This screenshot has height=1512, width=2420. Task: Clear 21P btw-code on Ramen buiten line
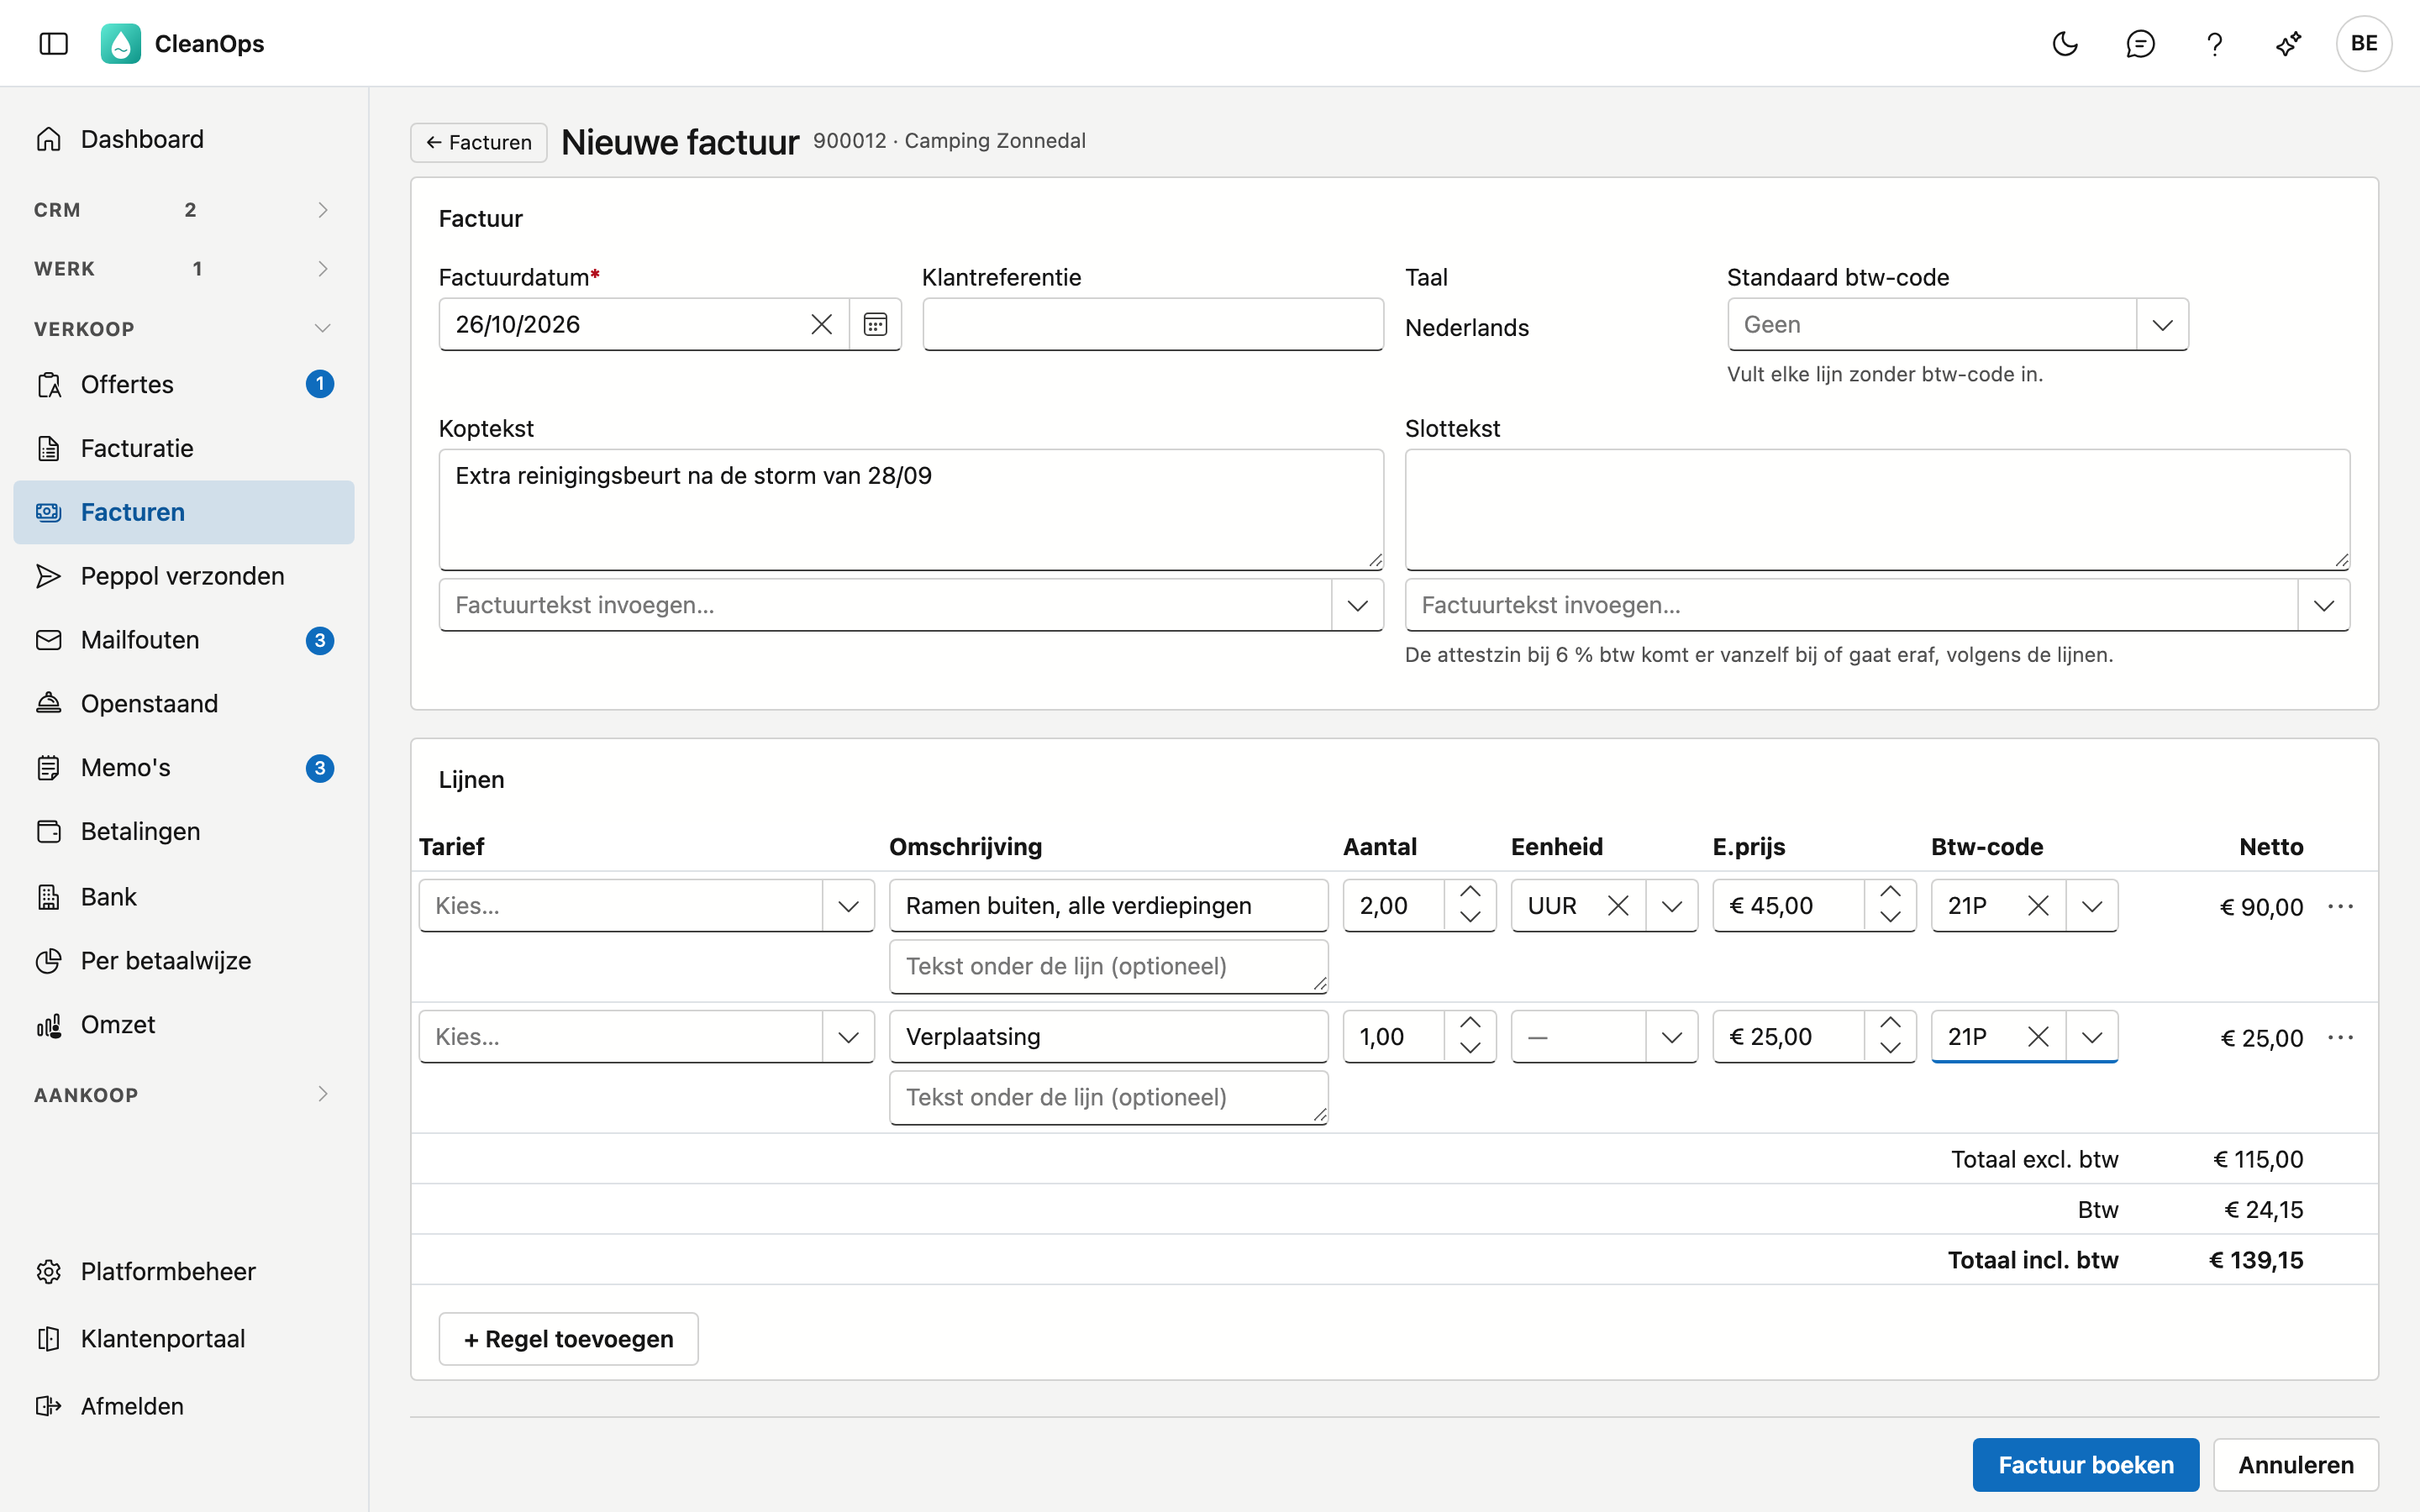point(2038,905)
